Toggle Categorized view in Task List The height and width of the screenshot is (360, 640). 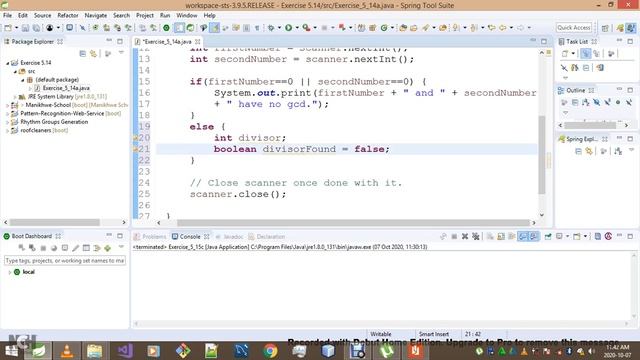tap(586, 53)
